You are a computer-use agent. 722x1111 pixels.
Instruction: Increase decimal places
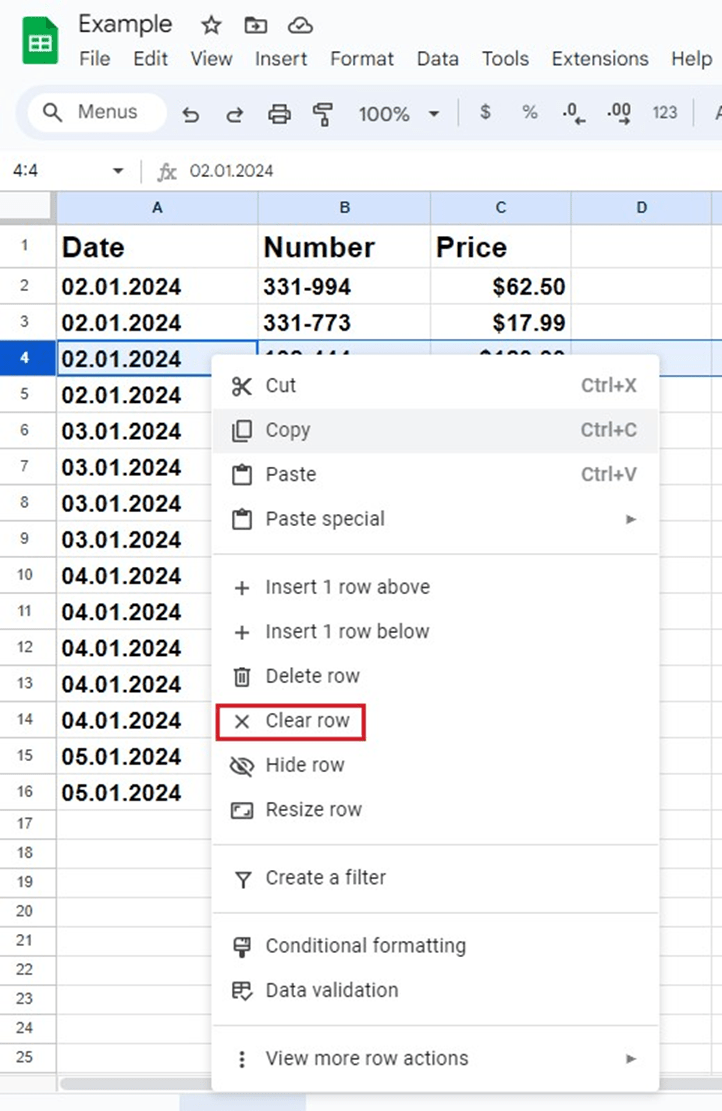617,113
